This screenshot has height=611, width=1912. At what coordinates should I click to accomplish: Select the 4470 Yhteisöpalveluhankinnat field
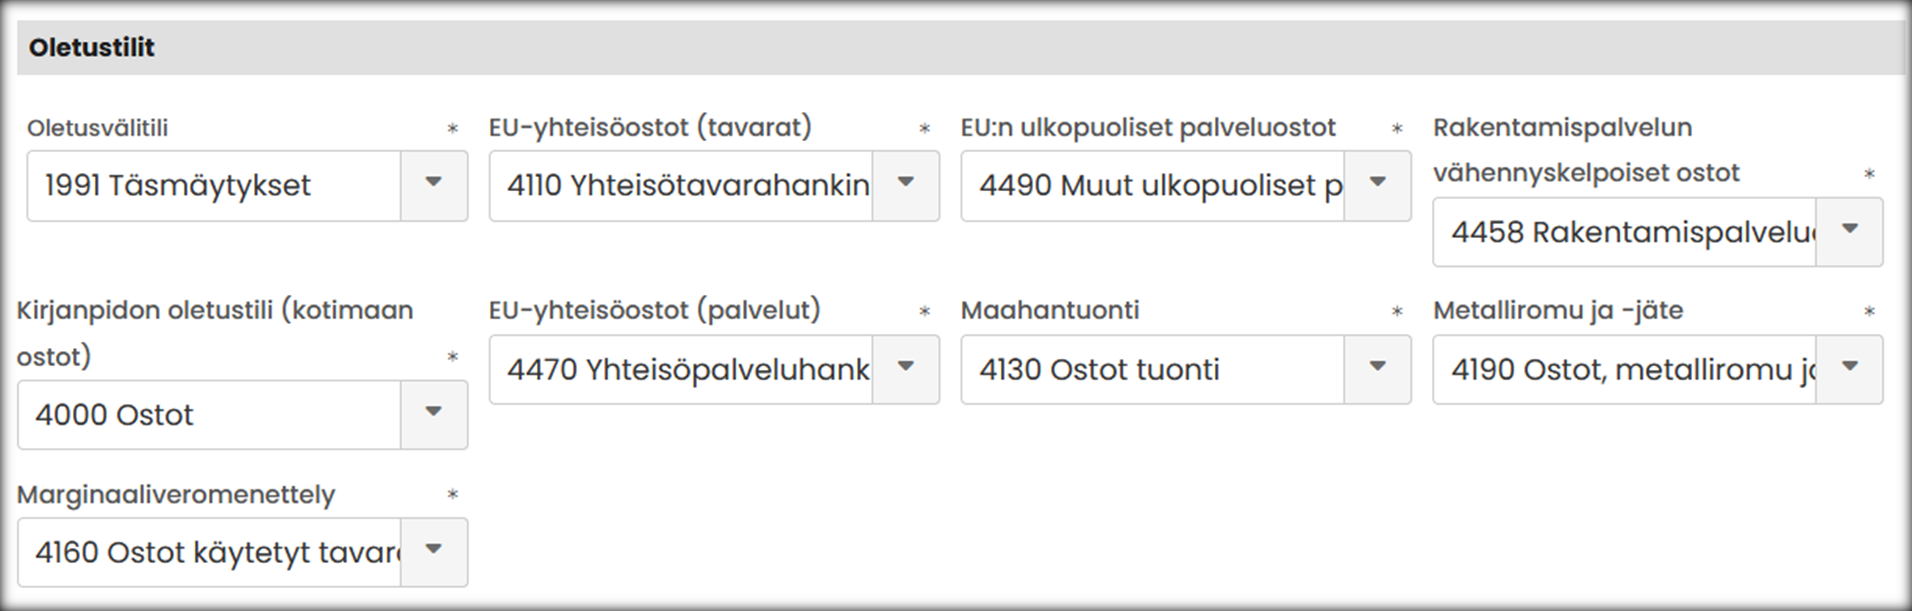682,369
